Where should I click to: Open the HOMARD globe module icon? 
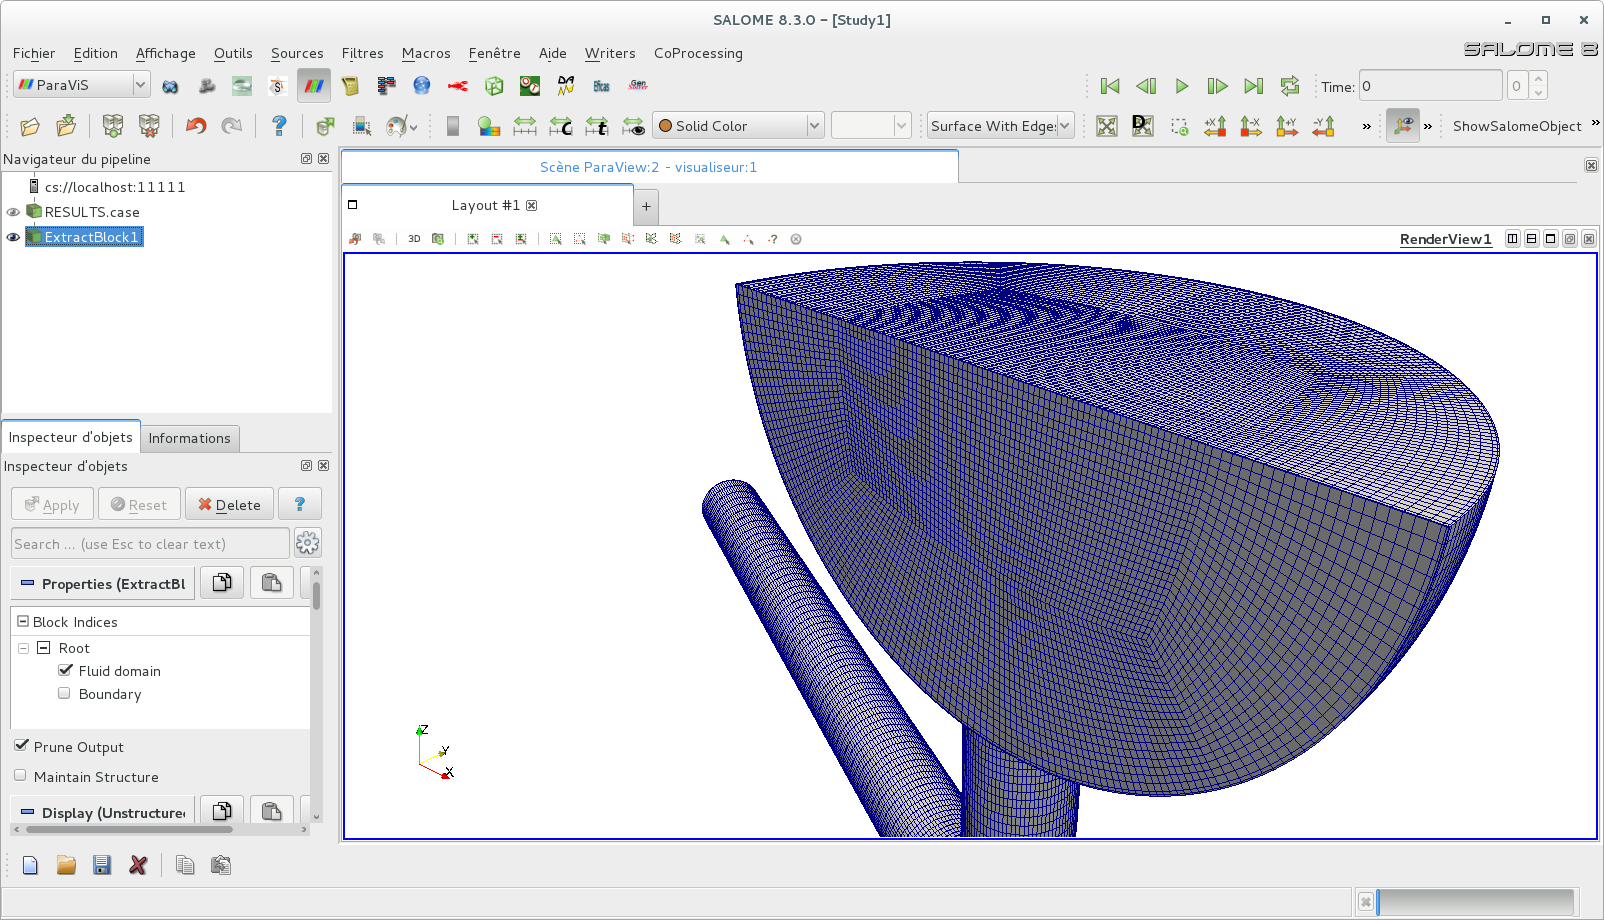click(422, 86)
